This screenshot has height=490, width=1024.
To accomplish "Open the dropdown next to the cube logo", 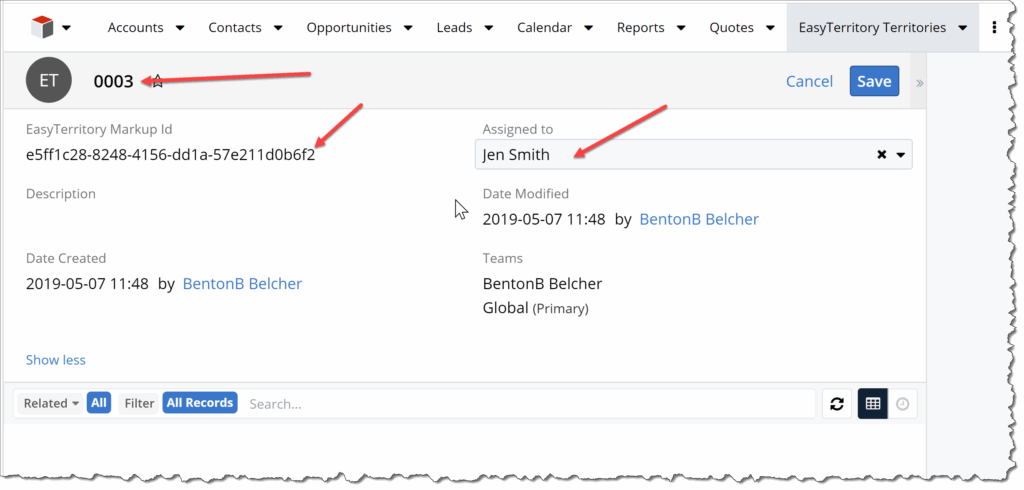I will click(x=66, y=28).
